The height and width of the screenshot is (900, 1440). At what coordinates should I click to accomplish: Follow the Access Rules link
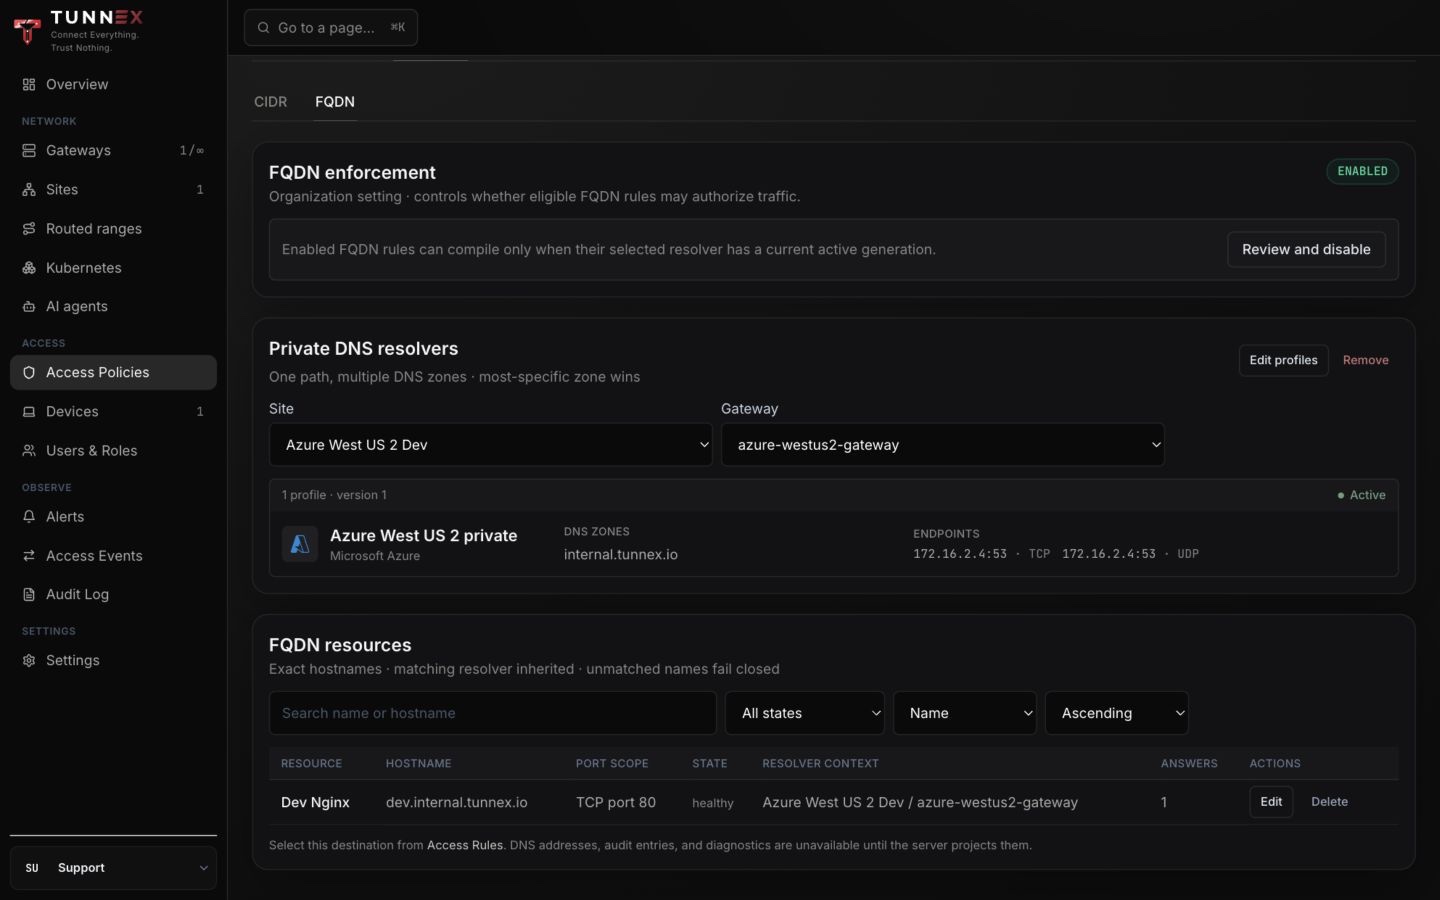(465, 846)
